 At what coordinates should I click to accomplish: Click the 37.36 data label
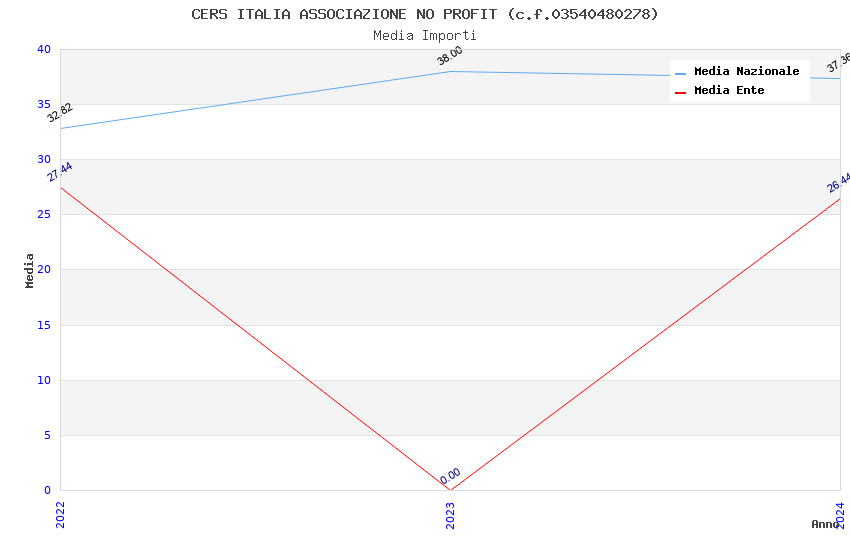[x=839, y=62]
